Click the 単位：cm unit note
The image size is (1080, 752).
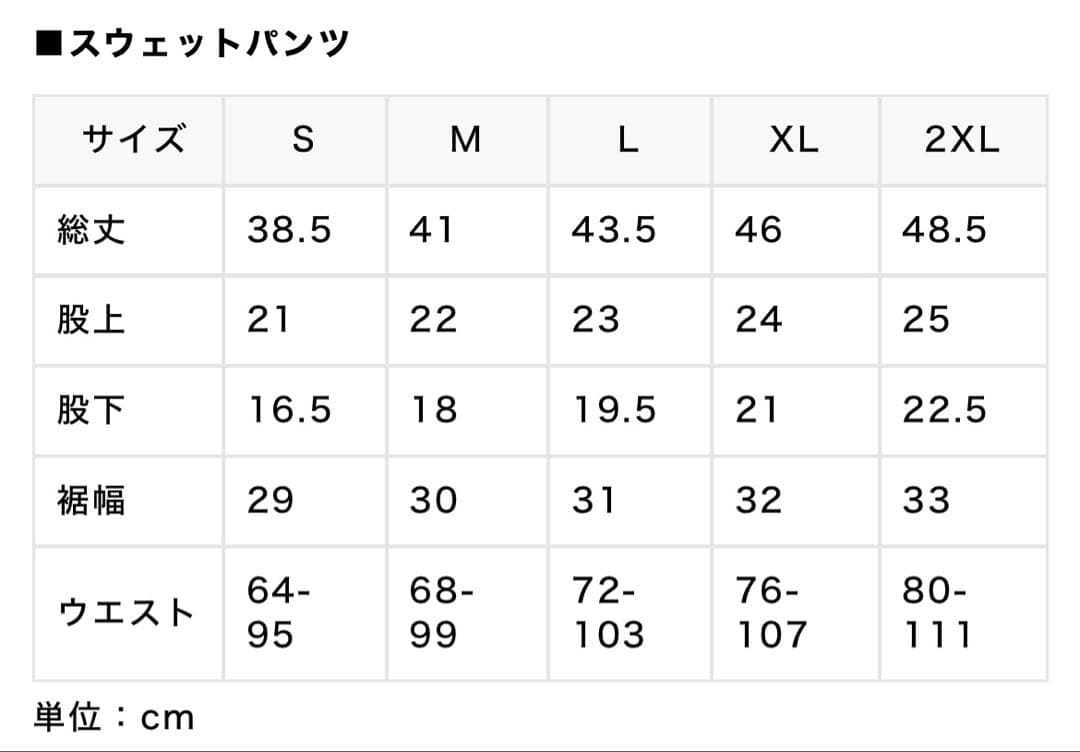(114, 717)
